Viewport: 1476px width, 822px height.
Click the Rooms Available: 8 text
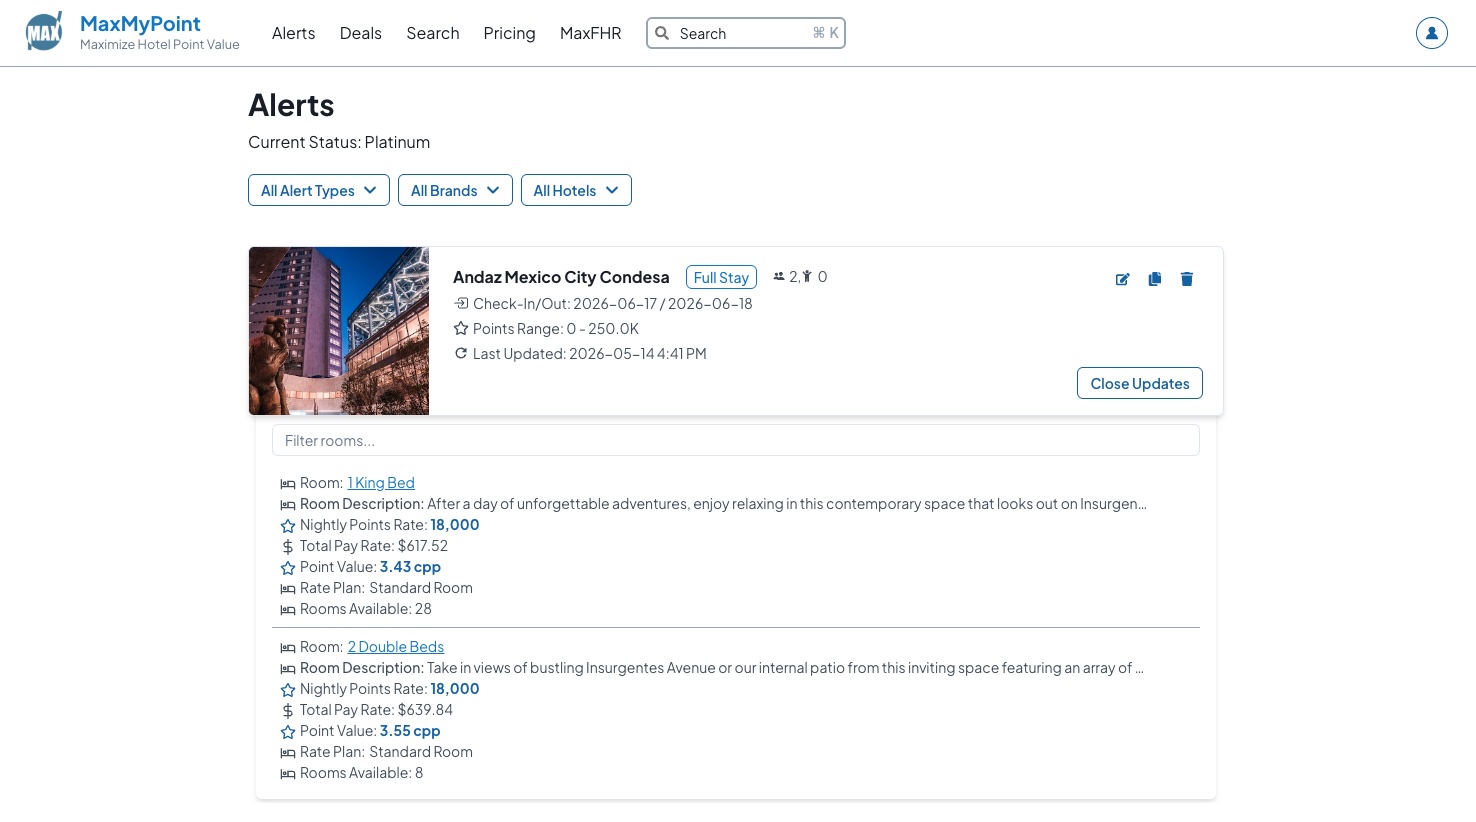pos(362,773)
